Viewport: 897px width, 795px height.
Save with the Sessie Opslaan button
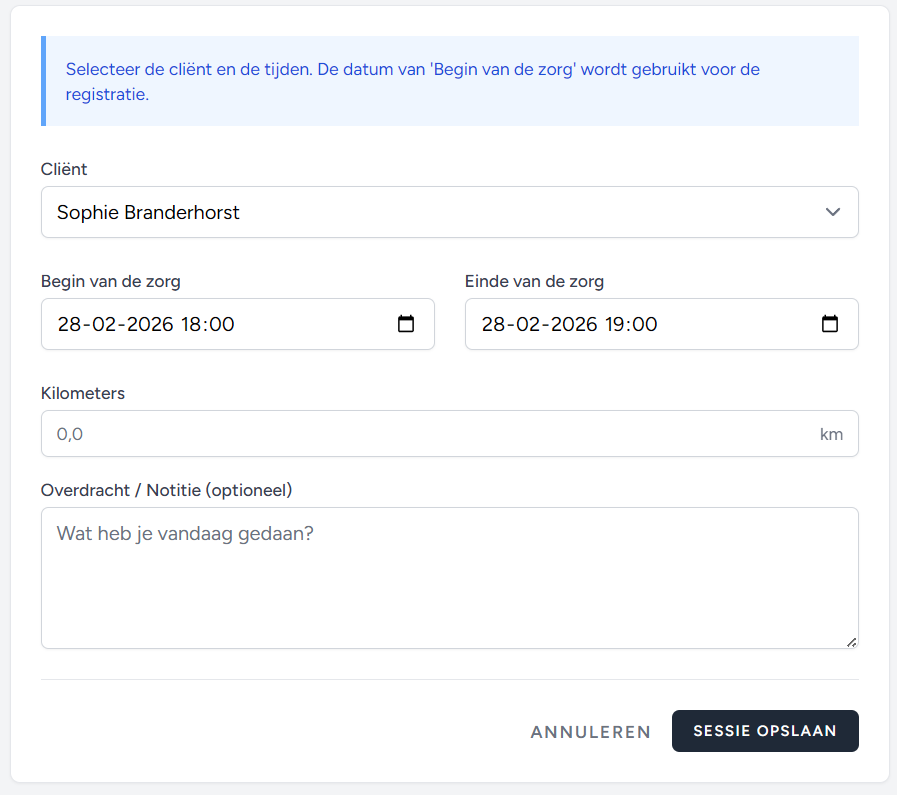pyautogui.click(x=765, y=731)
